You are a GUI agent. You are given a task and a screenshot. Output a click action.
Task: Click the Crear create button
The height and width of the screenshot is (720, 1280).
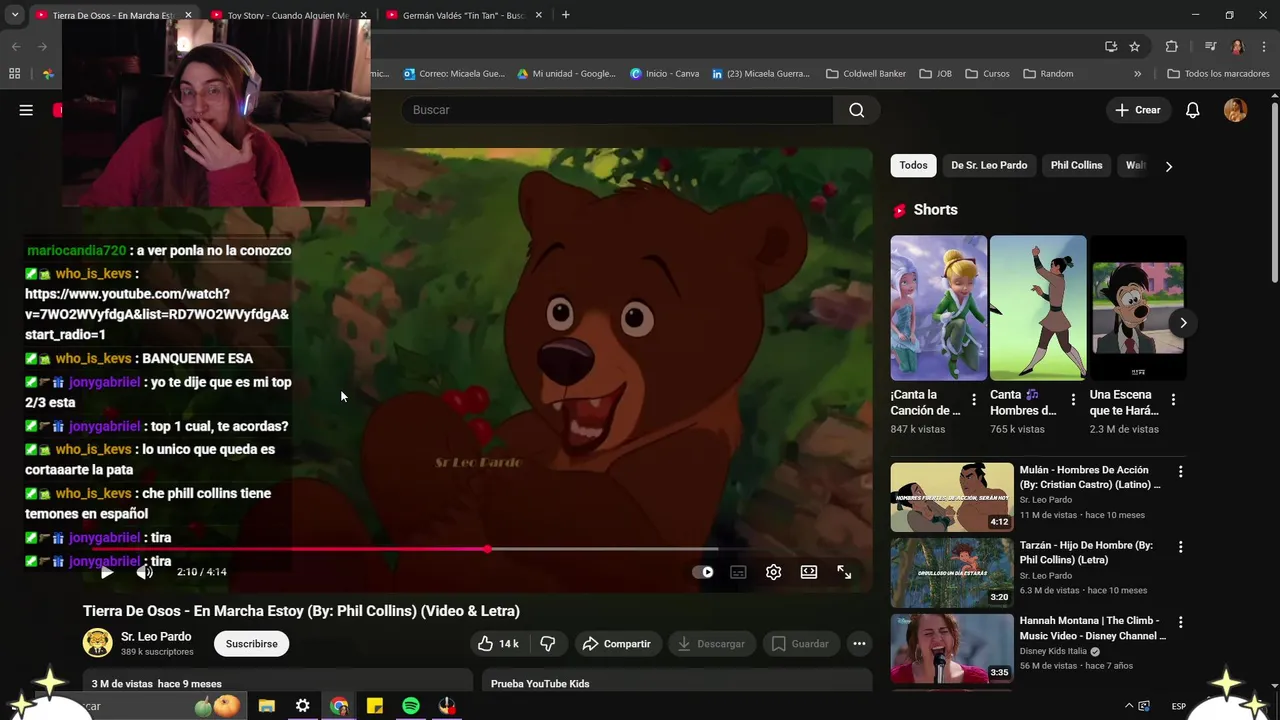tap(1138, 110)
